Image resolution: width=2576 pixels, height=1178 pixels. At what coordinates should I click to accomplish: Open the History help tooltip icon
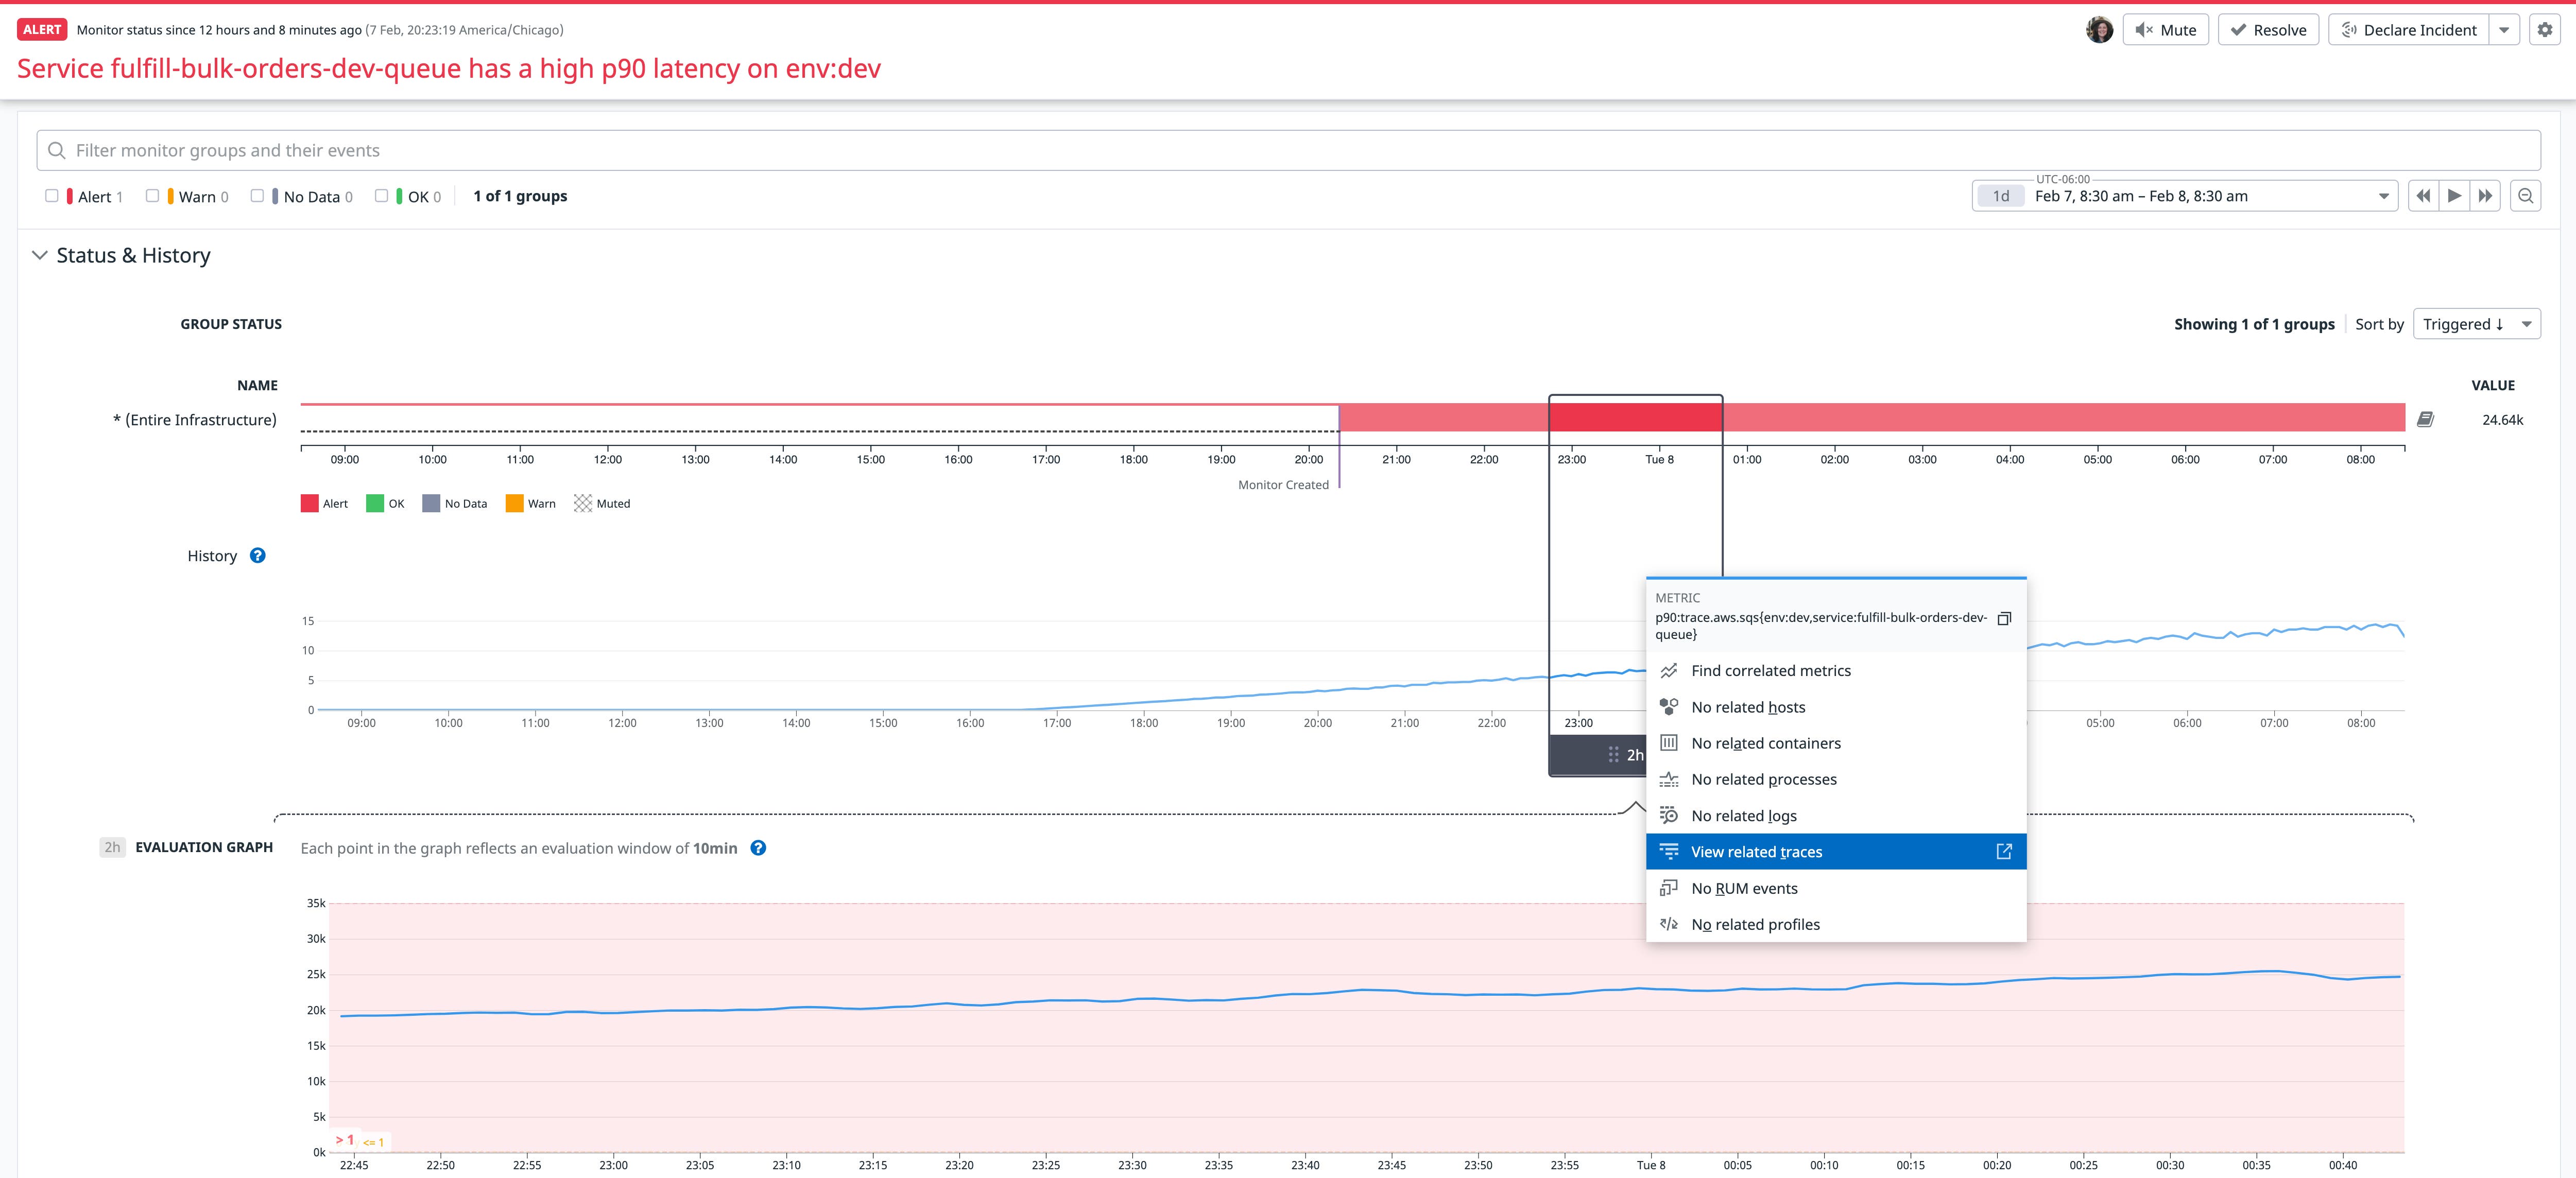click(x=257, y=555)
